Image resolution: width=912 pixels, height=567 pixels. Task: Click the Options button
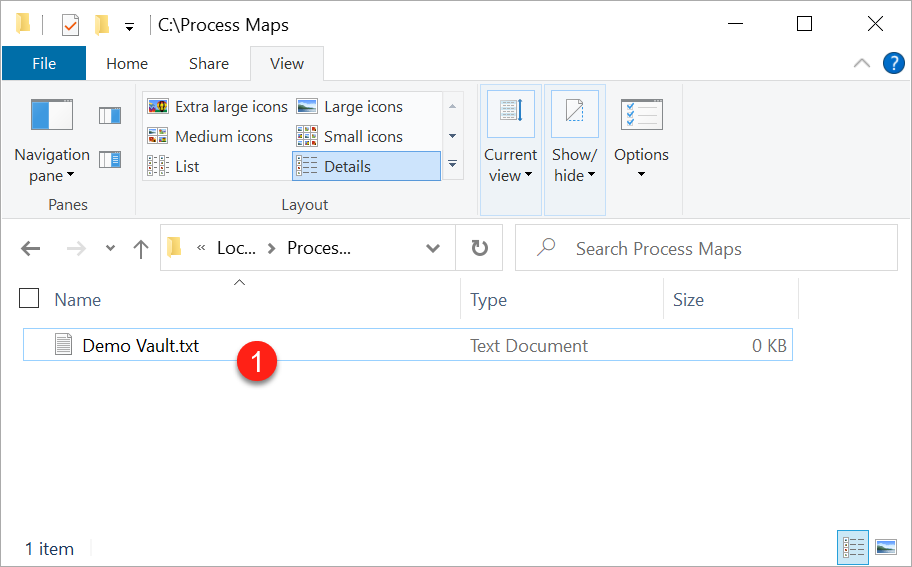tap(641, 155)
